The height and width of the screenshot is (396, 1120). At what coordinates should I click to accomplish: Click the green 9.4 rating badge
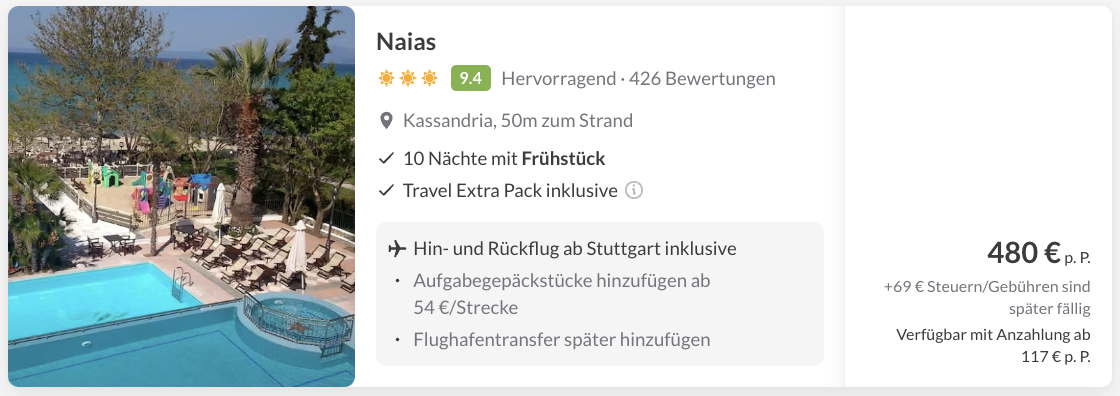(x=471, y=78)
